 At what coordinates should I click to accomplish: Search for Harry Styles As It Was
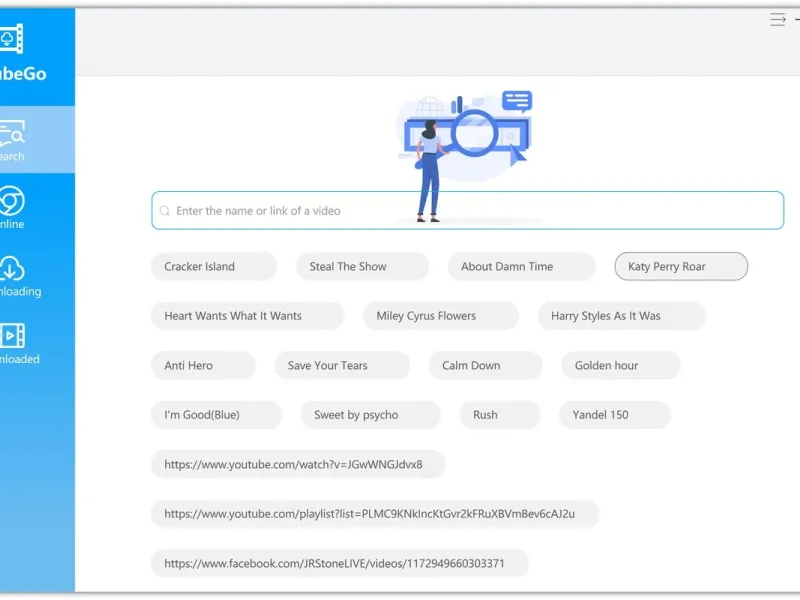pyautogui.click(x=606, y=316)
